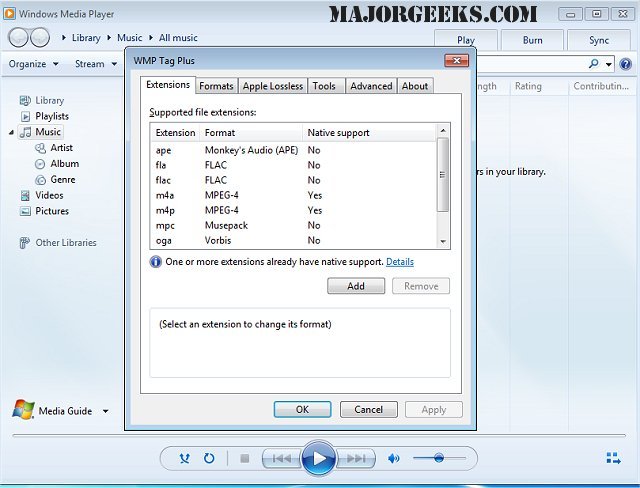Viewport: 640px width, 488px height.
Task: Sort by the Native support column header
Action: pyautogui.click(x=369, y=133)
